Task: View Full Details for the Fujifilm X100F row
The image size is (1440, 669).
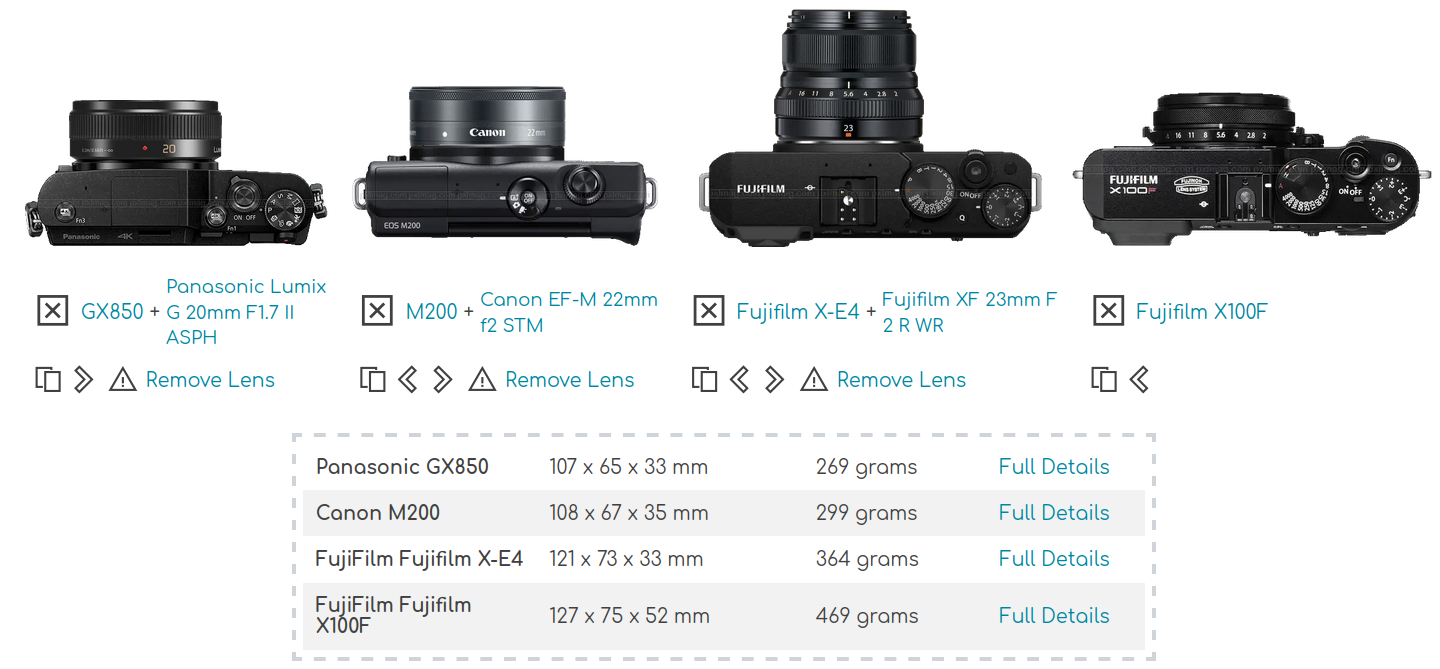Action: tap(1054, 616)
